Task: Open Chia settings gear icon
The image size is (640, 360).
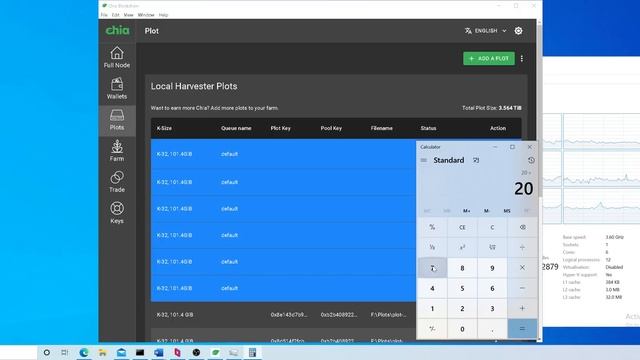Action: pyautogui.click(x=518, y=31)
